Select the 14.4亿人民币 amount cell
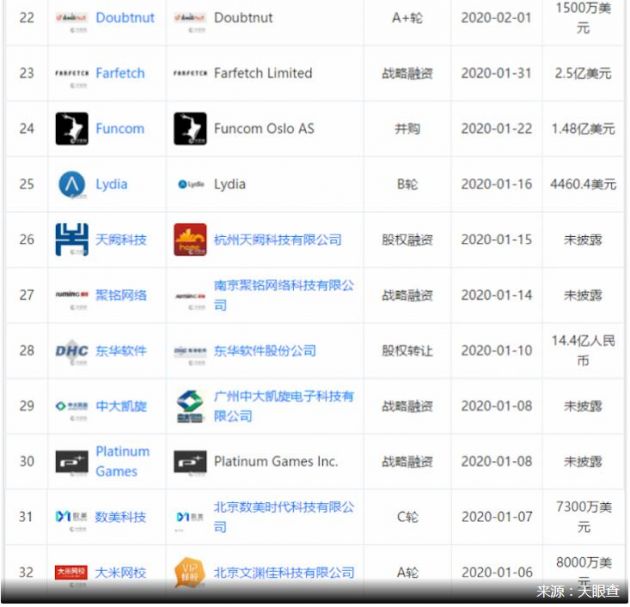This screenshot has width=630, height=607. click(583, 351)
